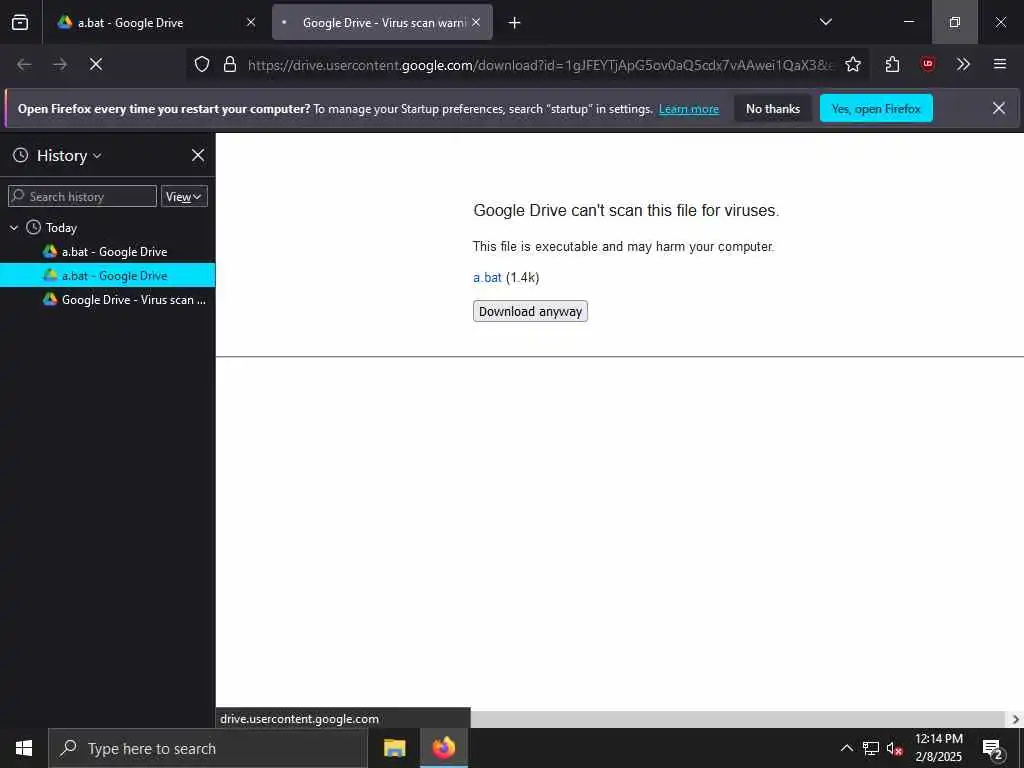Close the History sidebar
This screenshot has width=1024, height=768.
pyautogui.click(x=198, y=155)
